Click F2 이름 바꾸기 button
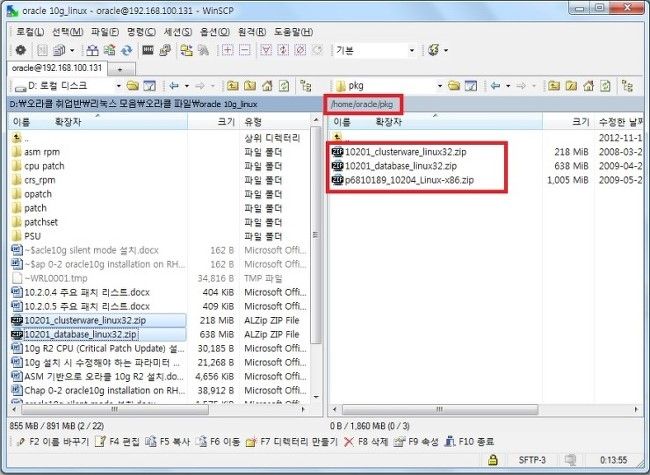 [53, 442]
